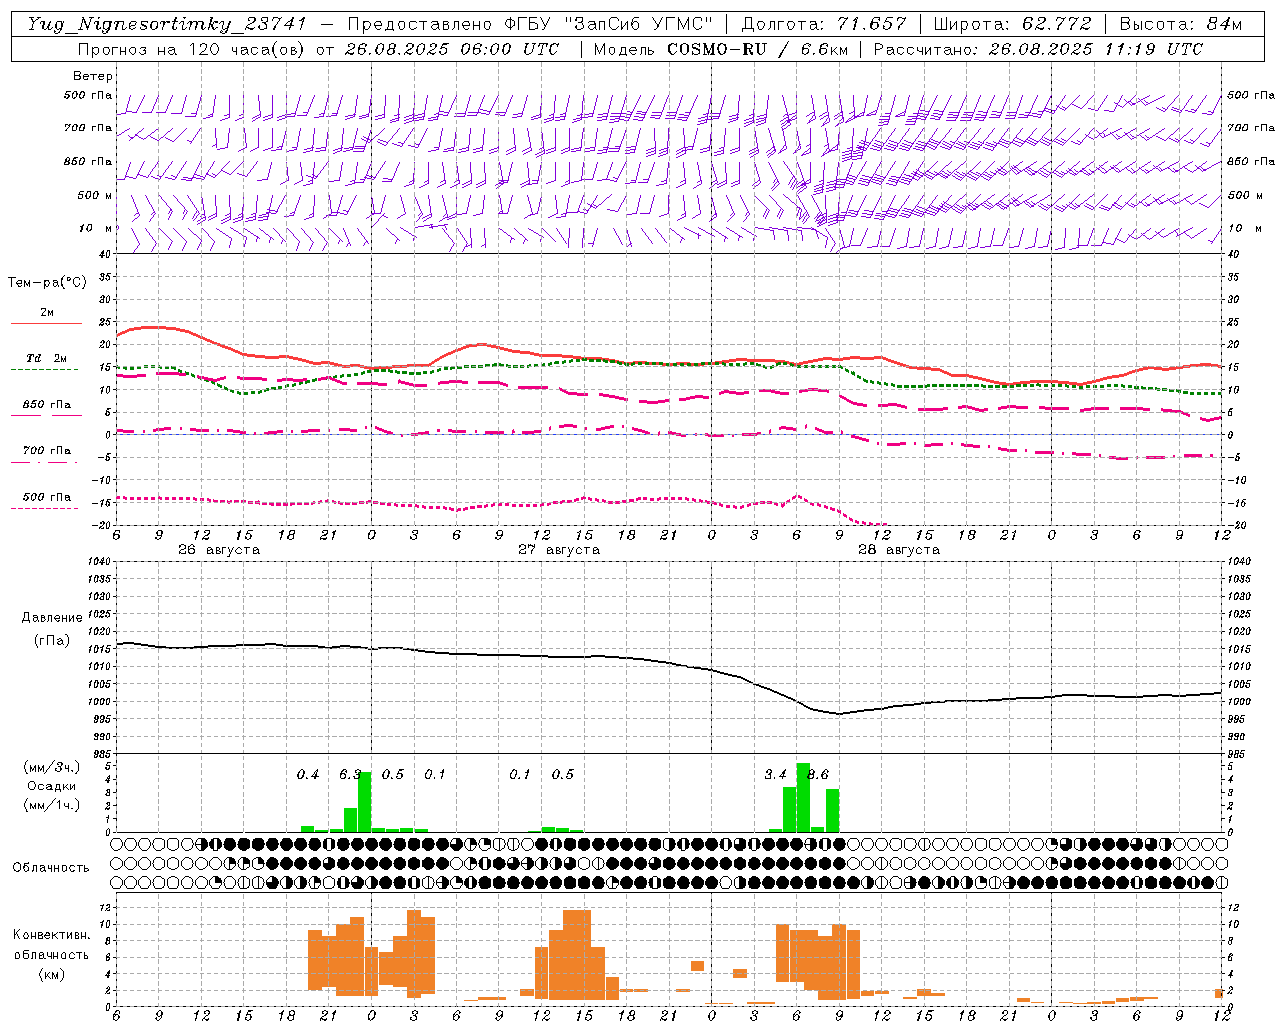Click the 500 м wind level label on left
Screen dimensions: 1280x1024
pos(95,196)
